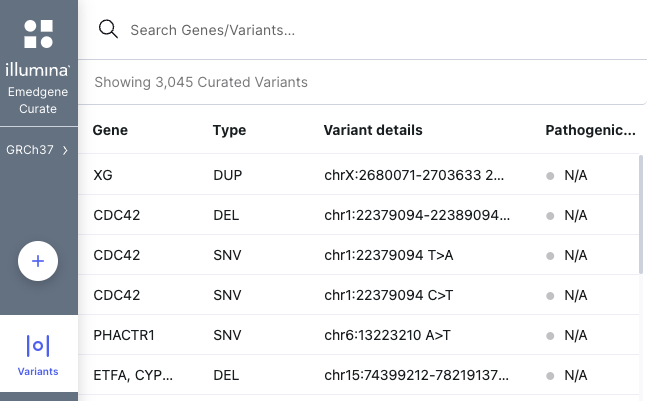Select the CDC42 C>T SNV row
Screen dimensions: 647x401
[359, 295]
